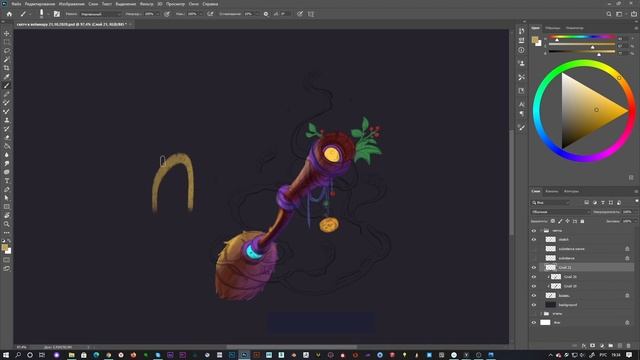Select the Magic Wand tool
This screenshot has height=360, width=640.
pyautogui.click(x=7, y=60)
